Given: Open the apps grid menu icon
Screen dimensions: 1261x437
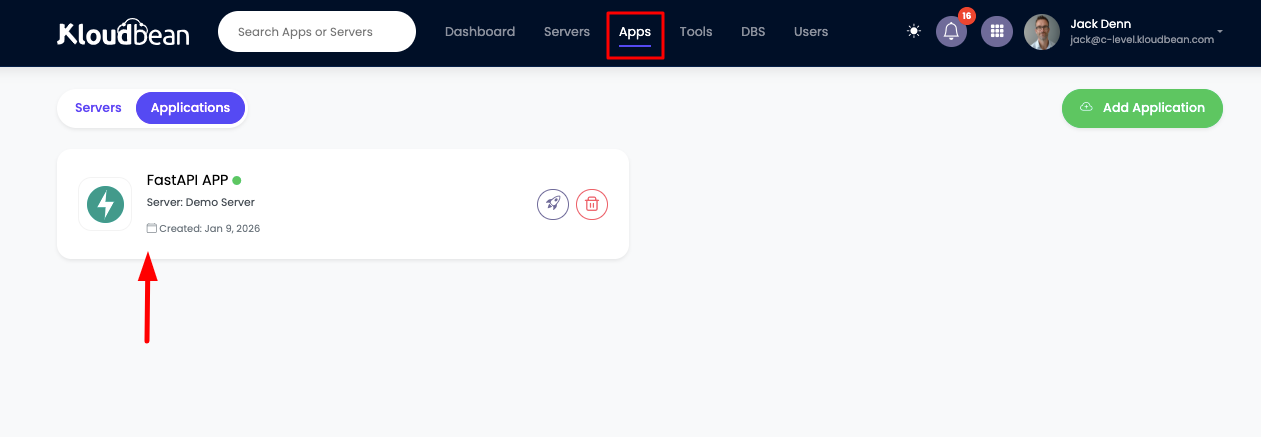Looking at the screenshot, I should pyautogui.click(x=996, y=31).
